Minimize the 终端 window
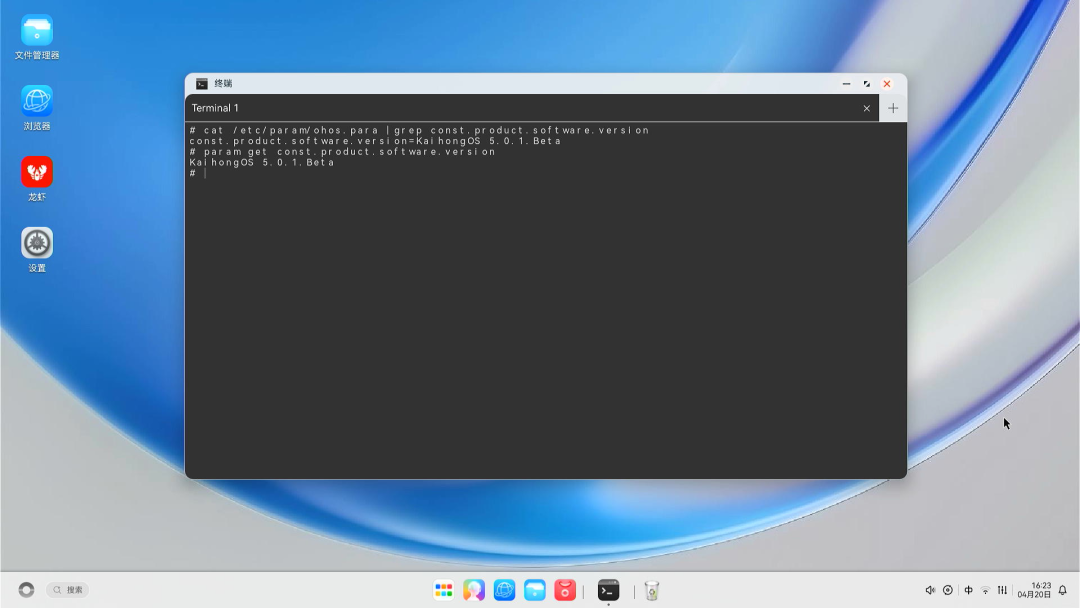The width and height of the screenshot is (1080, 608). click(846, 84)
